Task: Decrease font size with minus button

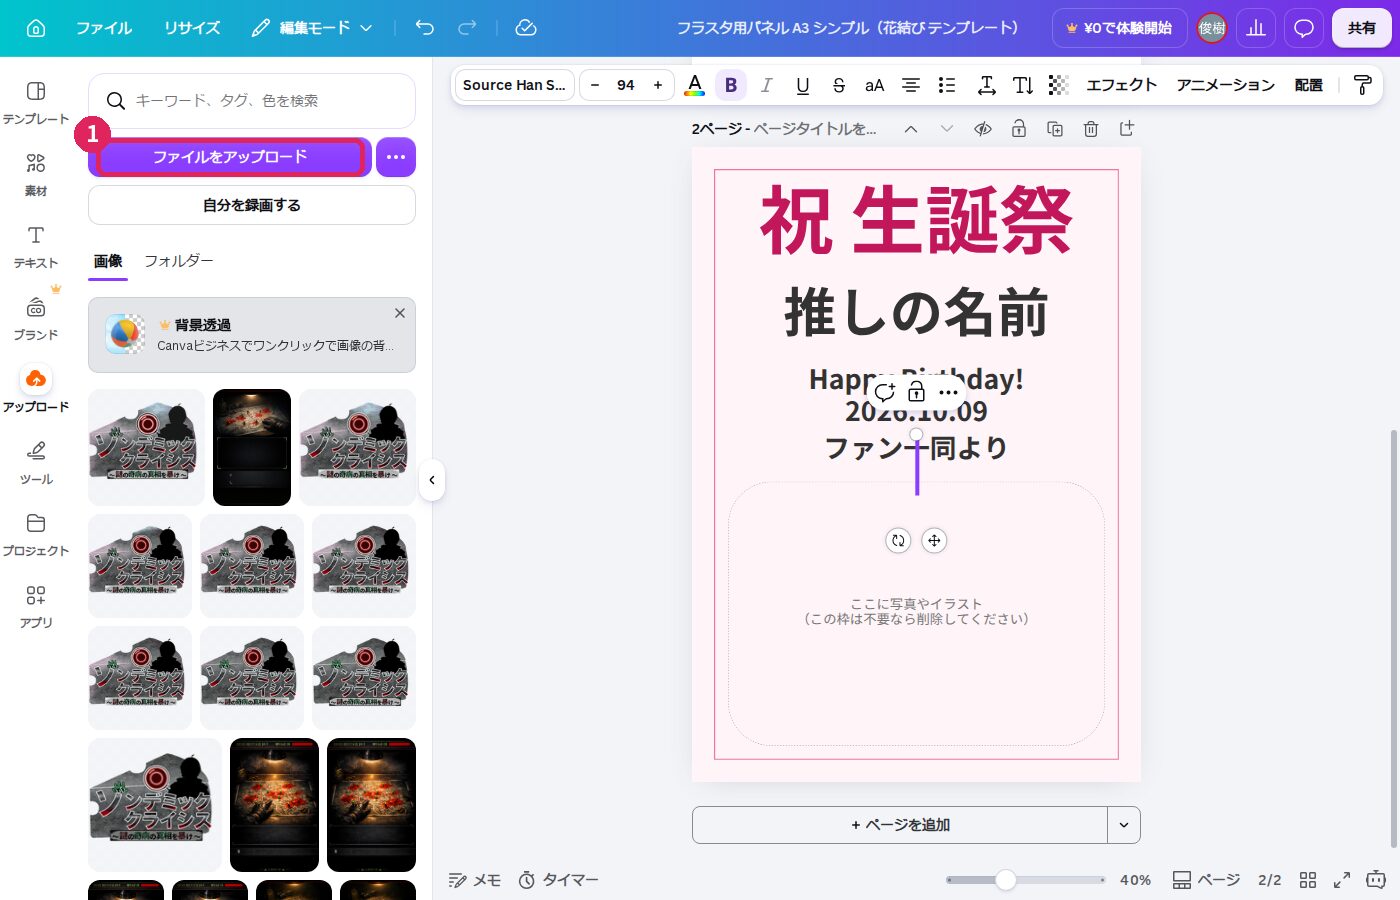Action: [595, 85]
